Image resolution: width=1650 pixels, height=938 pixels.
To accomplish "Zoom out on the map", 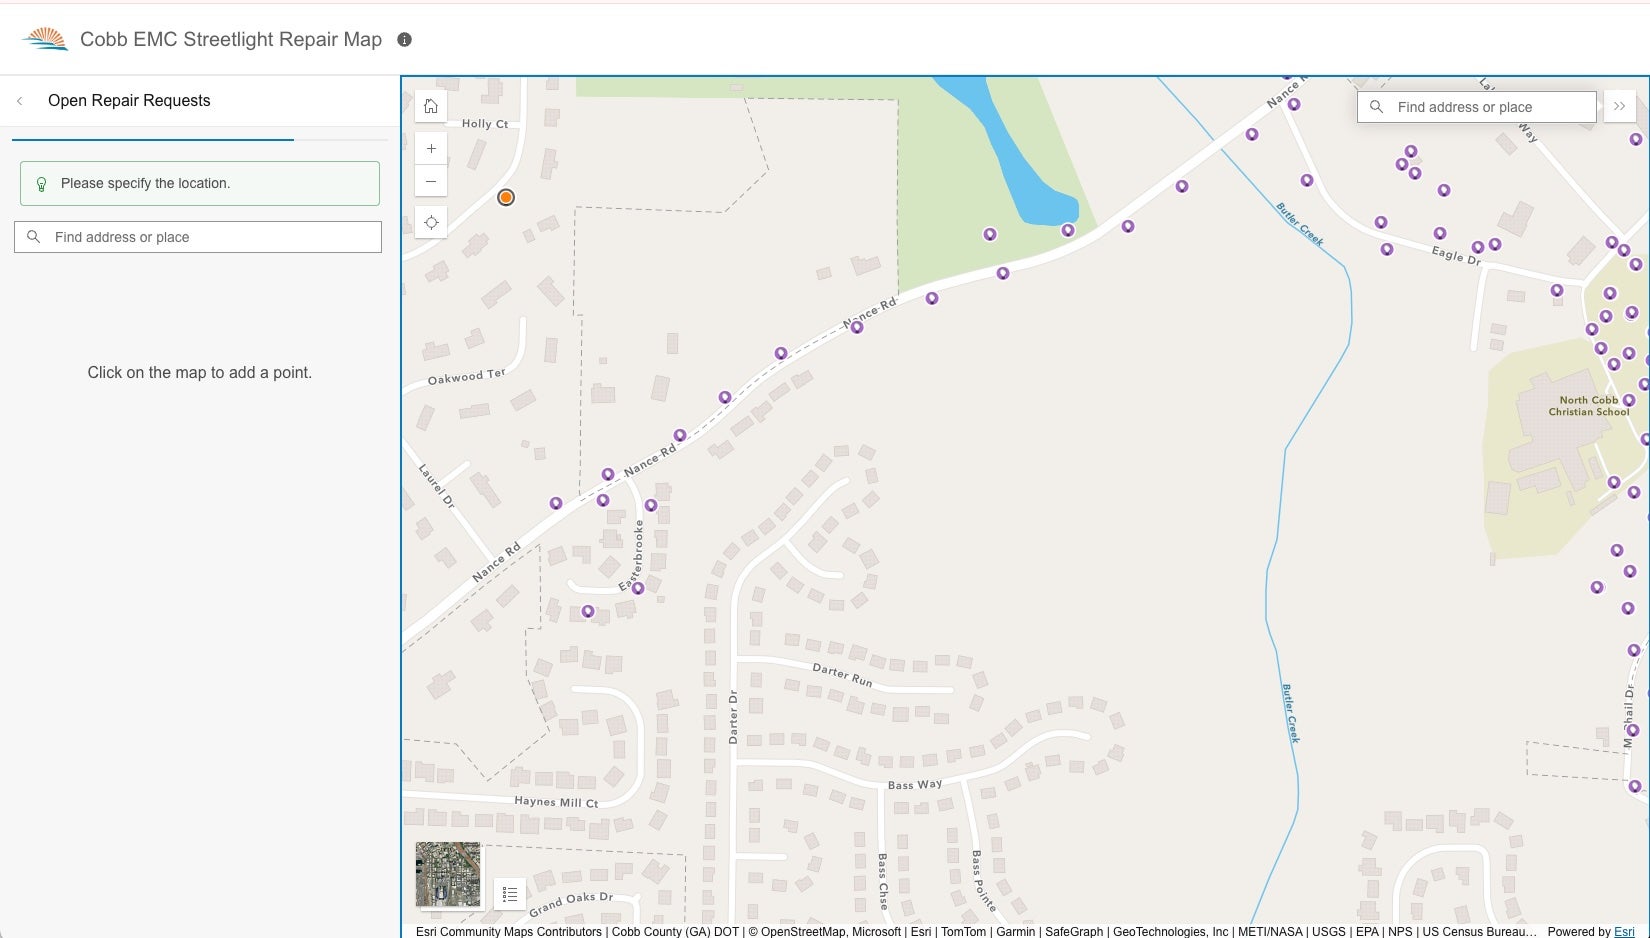I will (430, 181).
